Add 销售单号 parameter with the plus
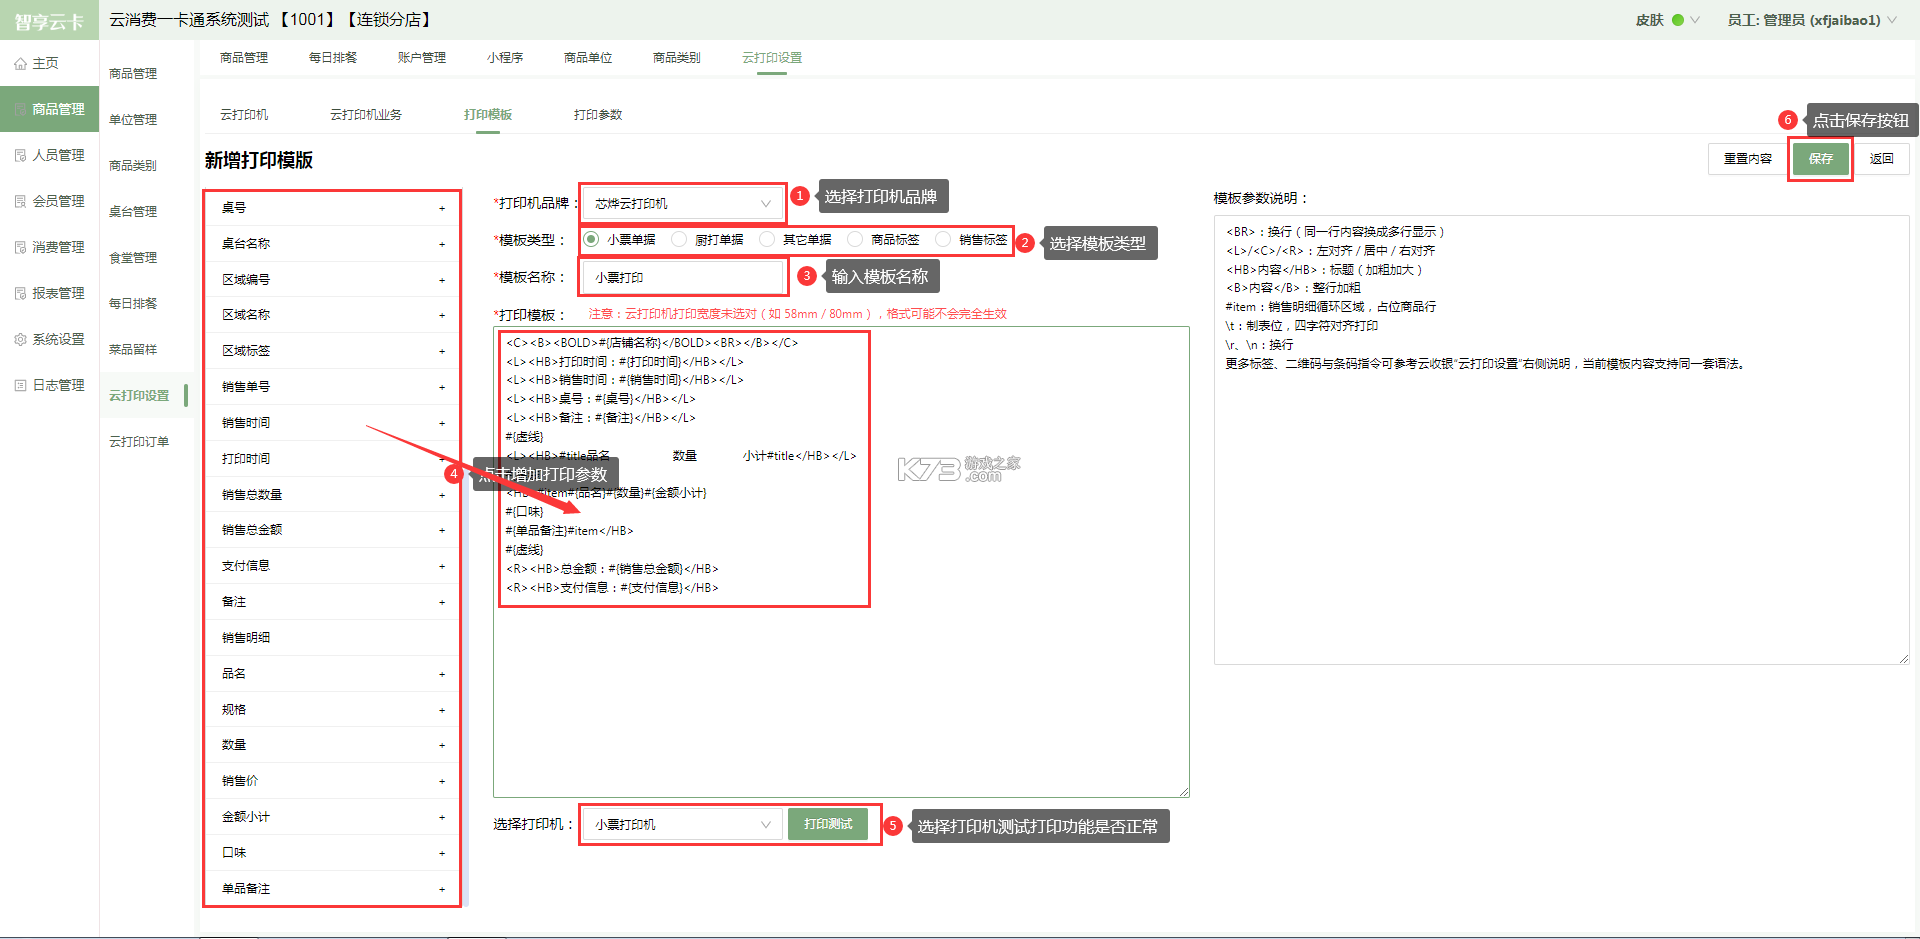 [442, 388]
